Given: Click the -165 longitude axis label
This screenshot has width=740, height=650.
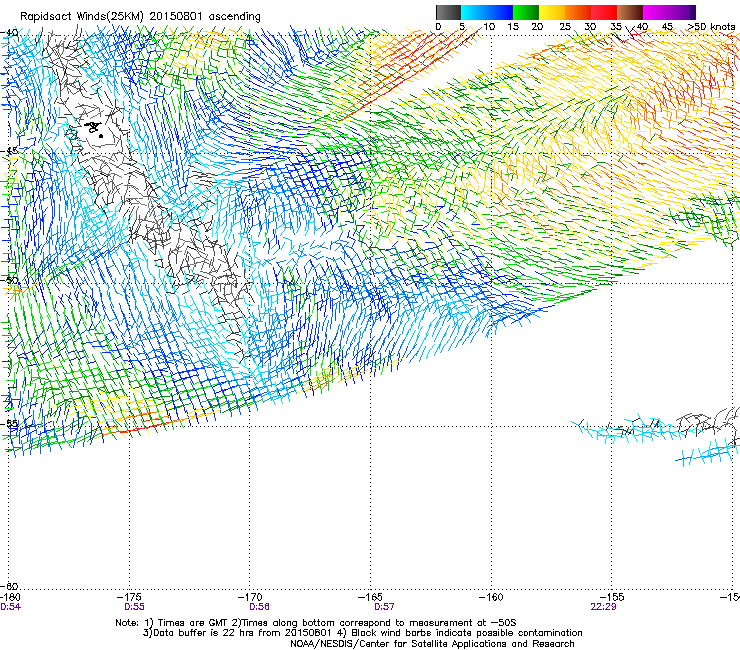Looking at the screenshot, I should point(371,597).
